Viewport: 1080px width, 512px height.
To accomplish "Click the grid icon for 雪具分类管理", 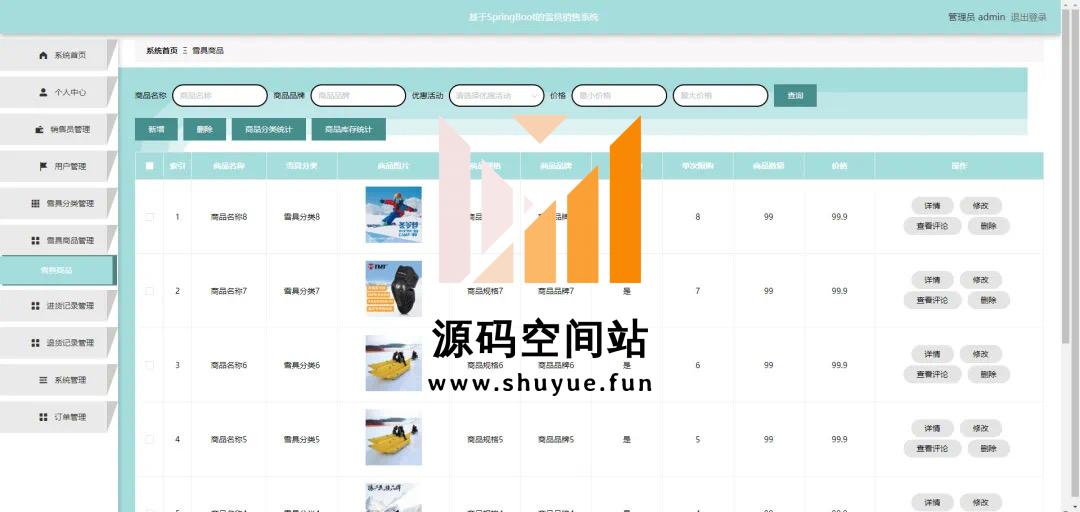I will tap(36, 203).
